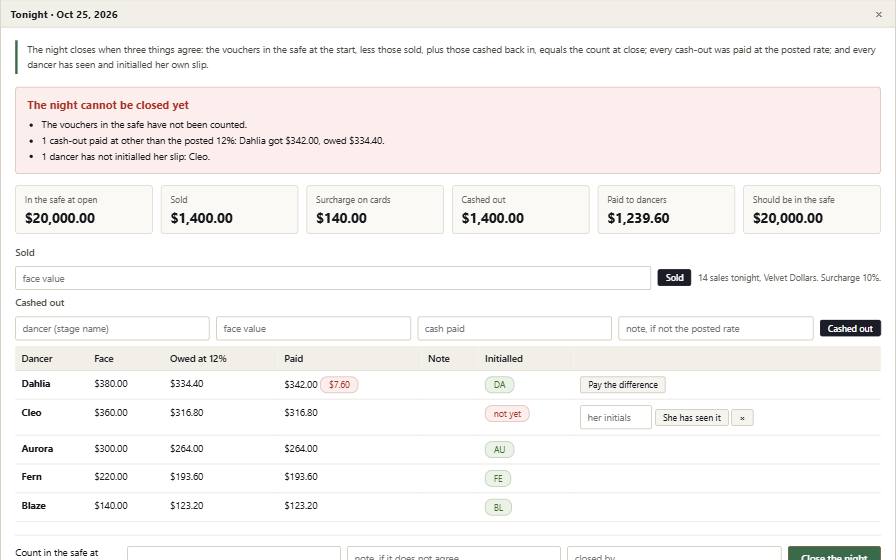Image resolution: width=896 pixels, height=560 pixels.
Task: Select the Surcharge on cards $140.00 card
Action: point(375,209)
